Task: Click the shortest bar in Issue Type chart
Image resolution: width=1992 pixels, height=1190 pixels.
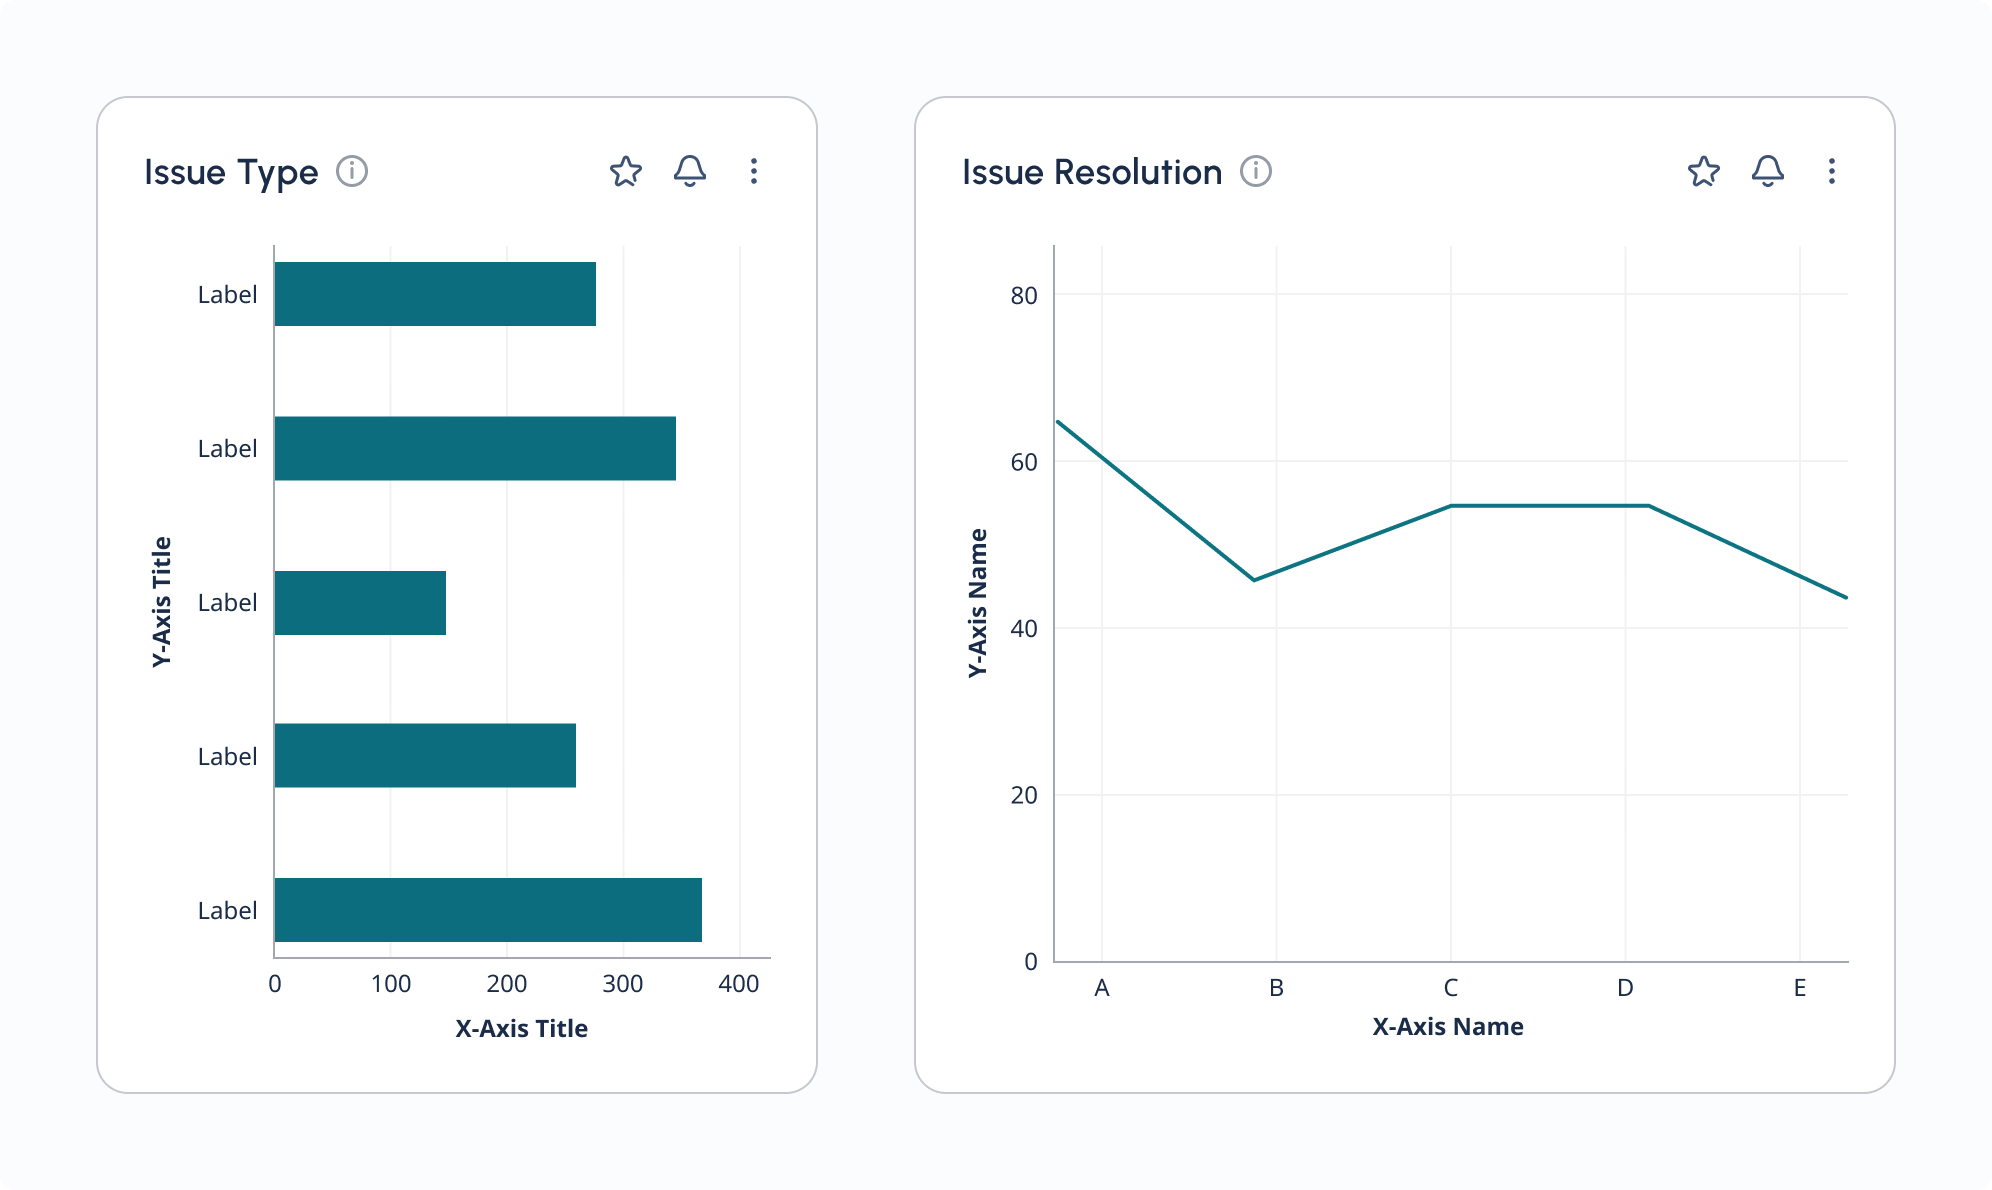Action: tap(360, 603)
